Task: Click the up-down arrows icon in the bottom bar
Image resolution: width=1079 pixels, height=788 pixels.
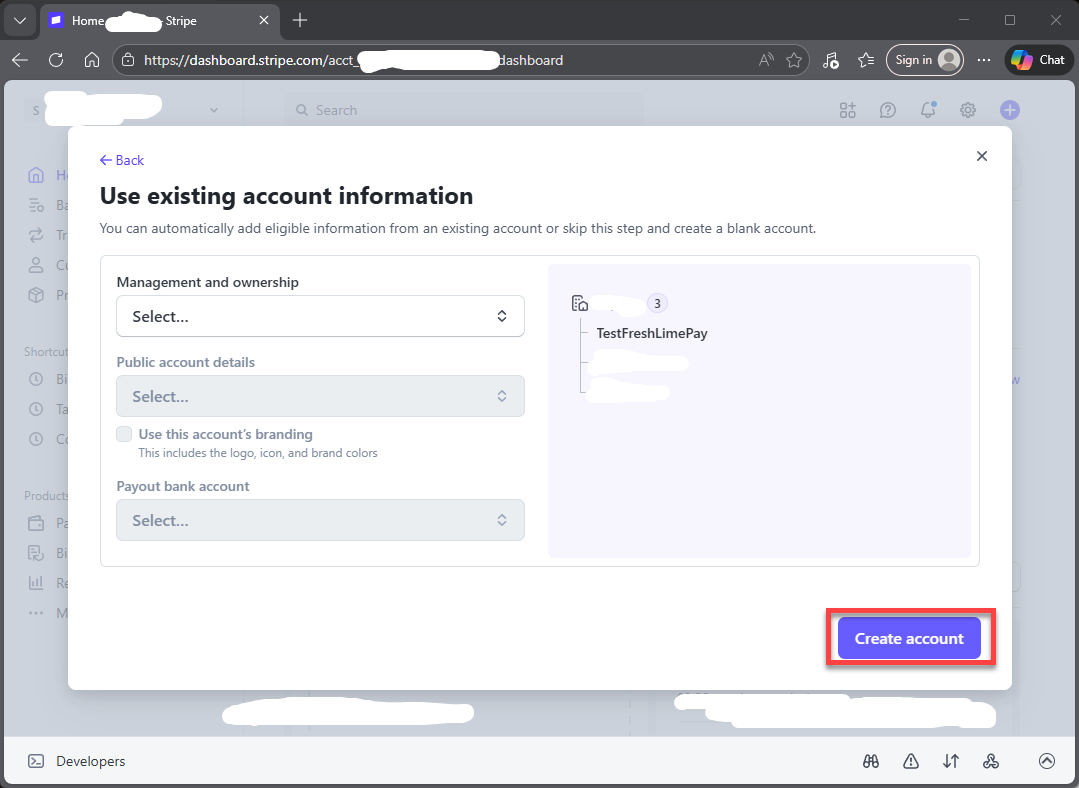Action: pyautogui.click(x=951, y=761)
